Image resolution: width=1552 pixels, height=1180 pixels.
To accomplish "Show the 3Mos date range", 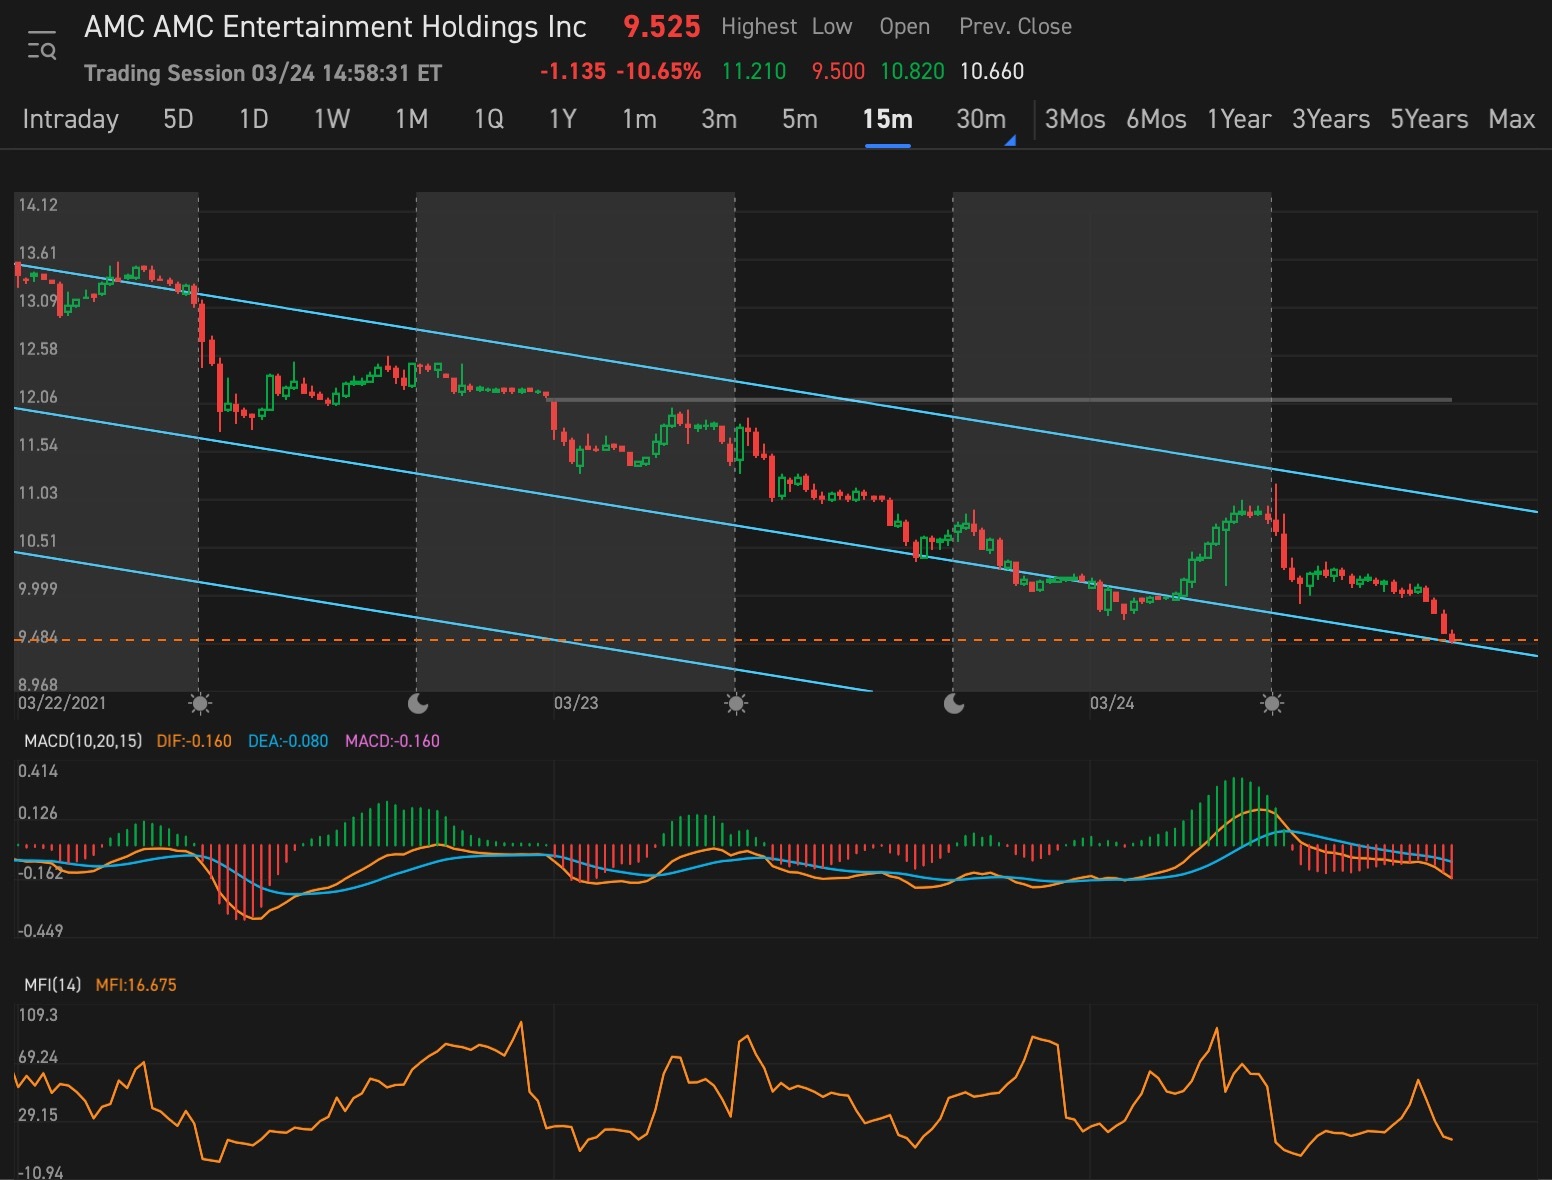I will tap(1075, 119).
